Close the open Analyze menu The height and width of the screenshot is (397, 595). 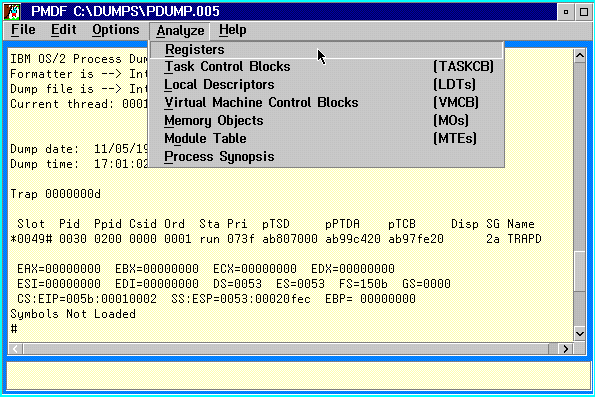(x=180, y=31)
